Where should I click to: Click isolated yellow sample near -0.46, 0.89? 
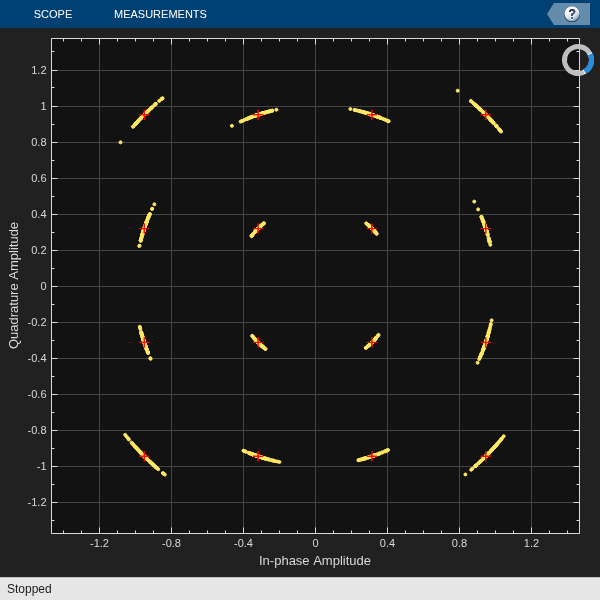[232, 126]
